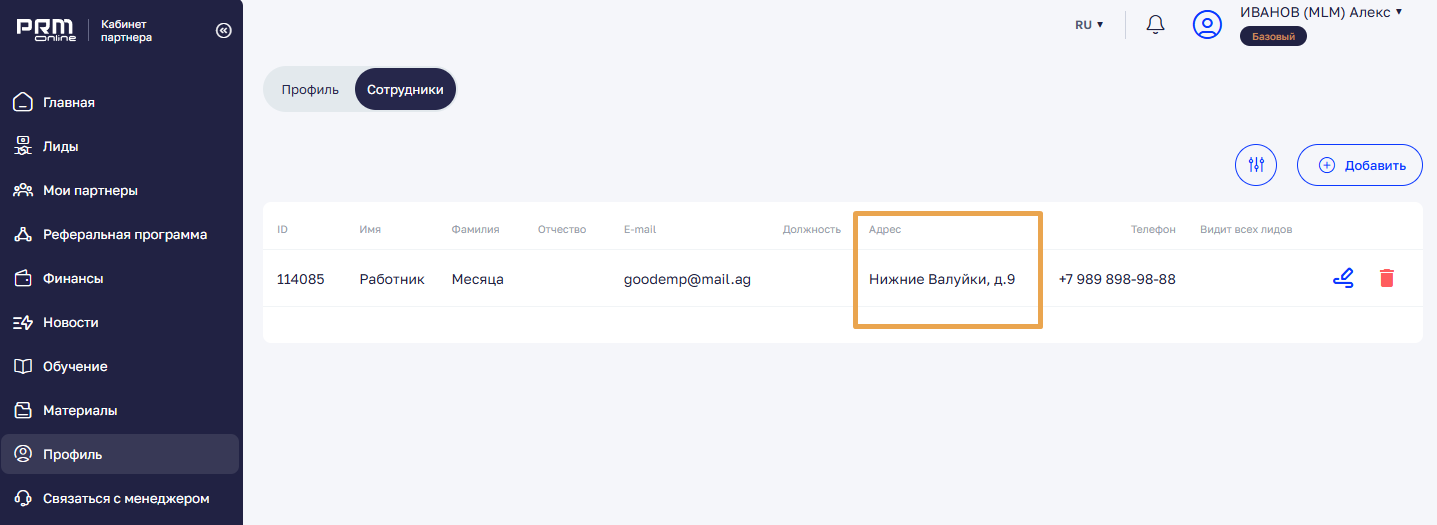The image size is (1437, 525).
Task: Delete employee with red trash icon
Action: (1386, 279)
